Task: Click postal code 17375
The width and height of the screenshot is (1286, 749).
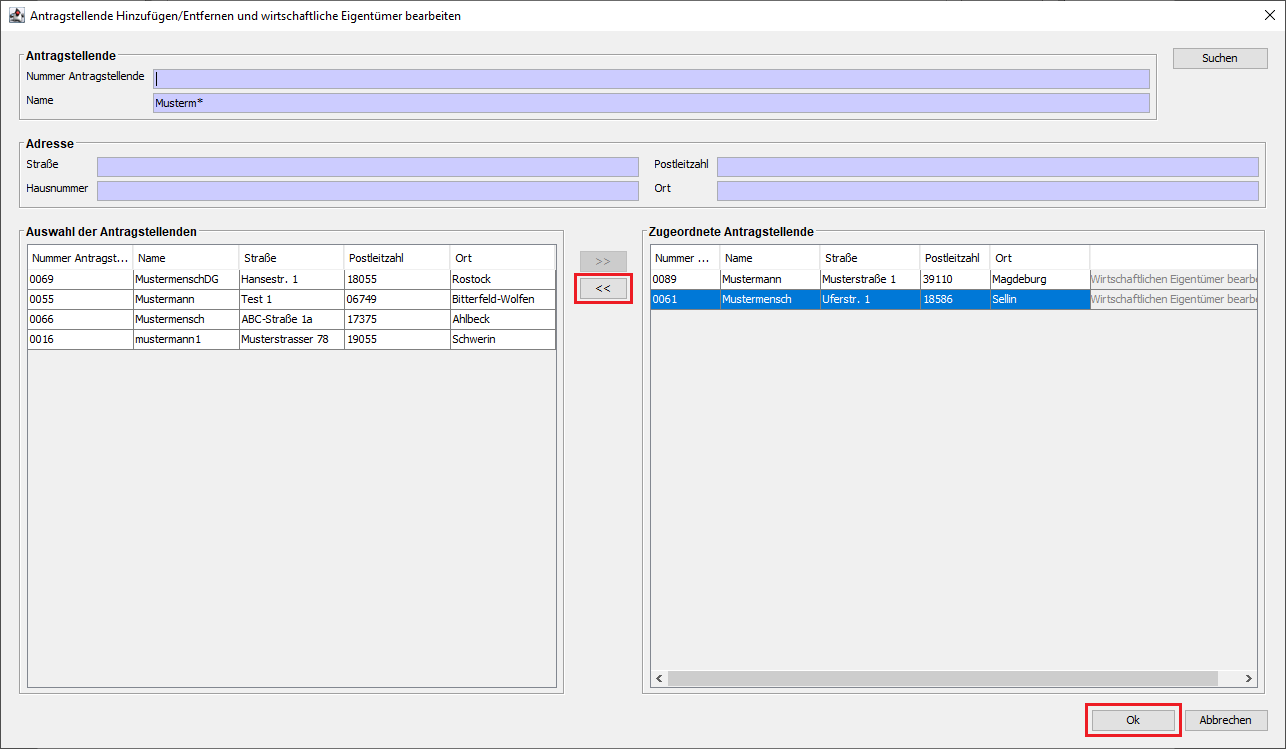Action: (398, 320)
